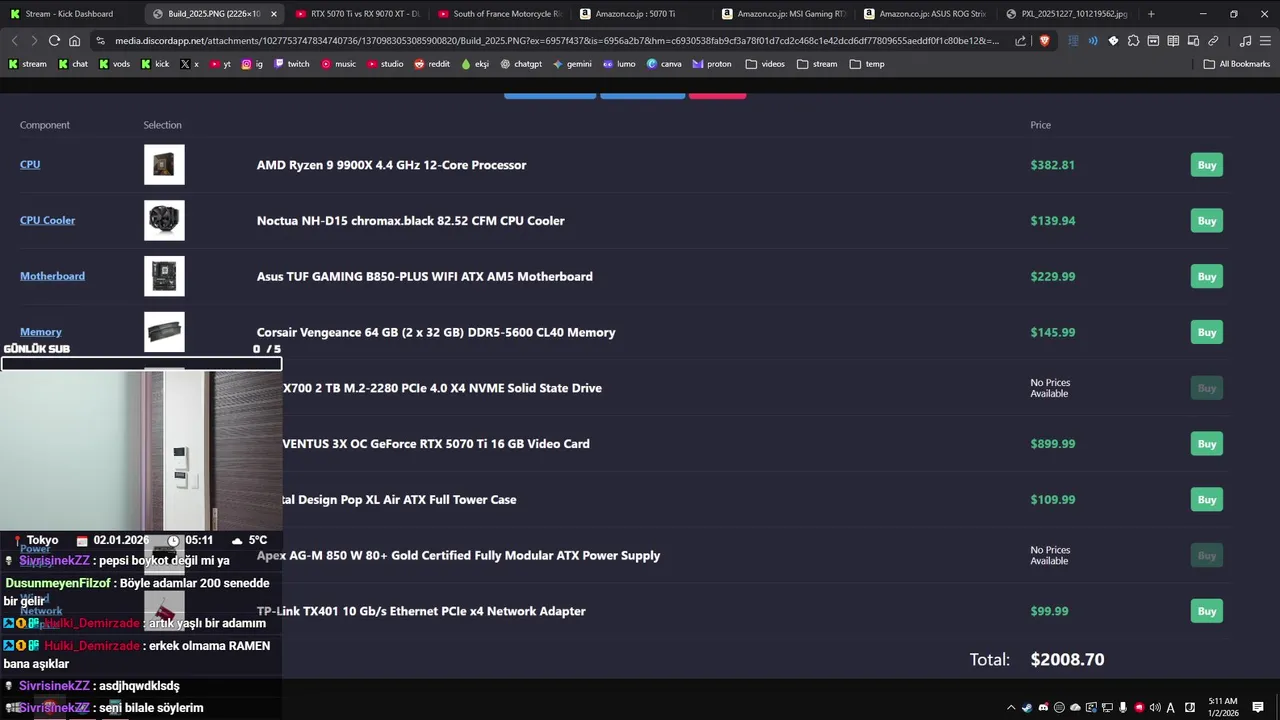Click Buy for the Pop XL Air case
The height and width of the screenshot is (720, 1280).
1207,500
